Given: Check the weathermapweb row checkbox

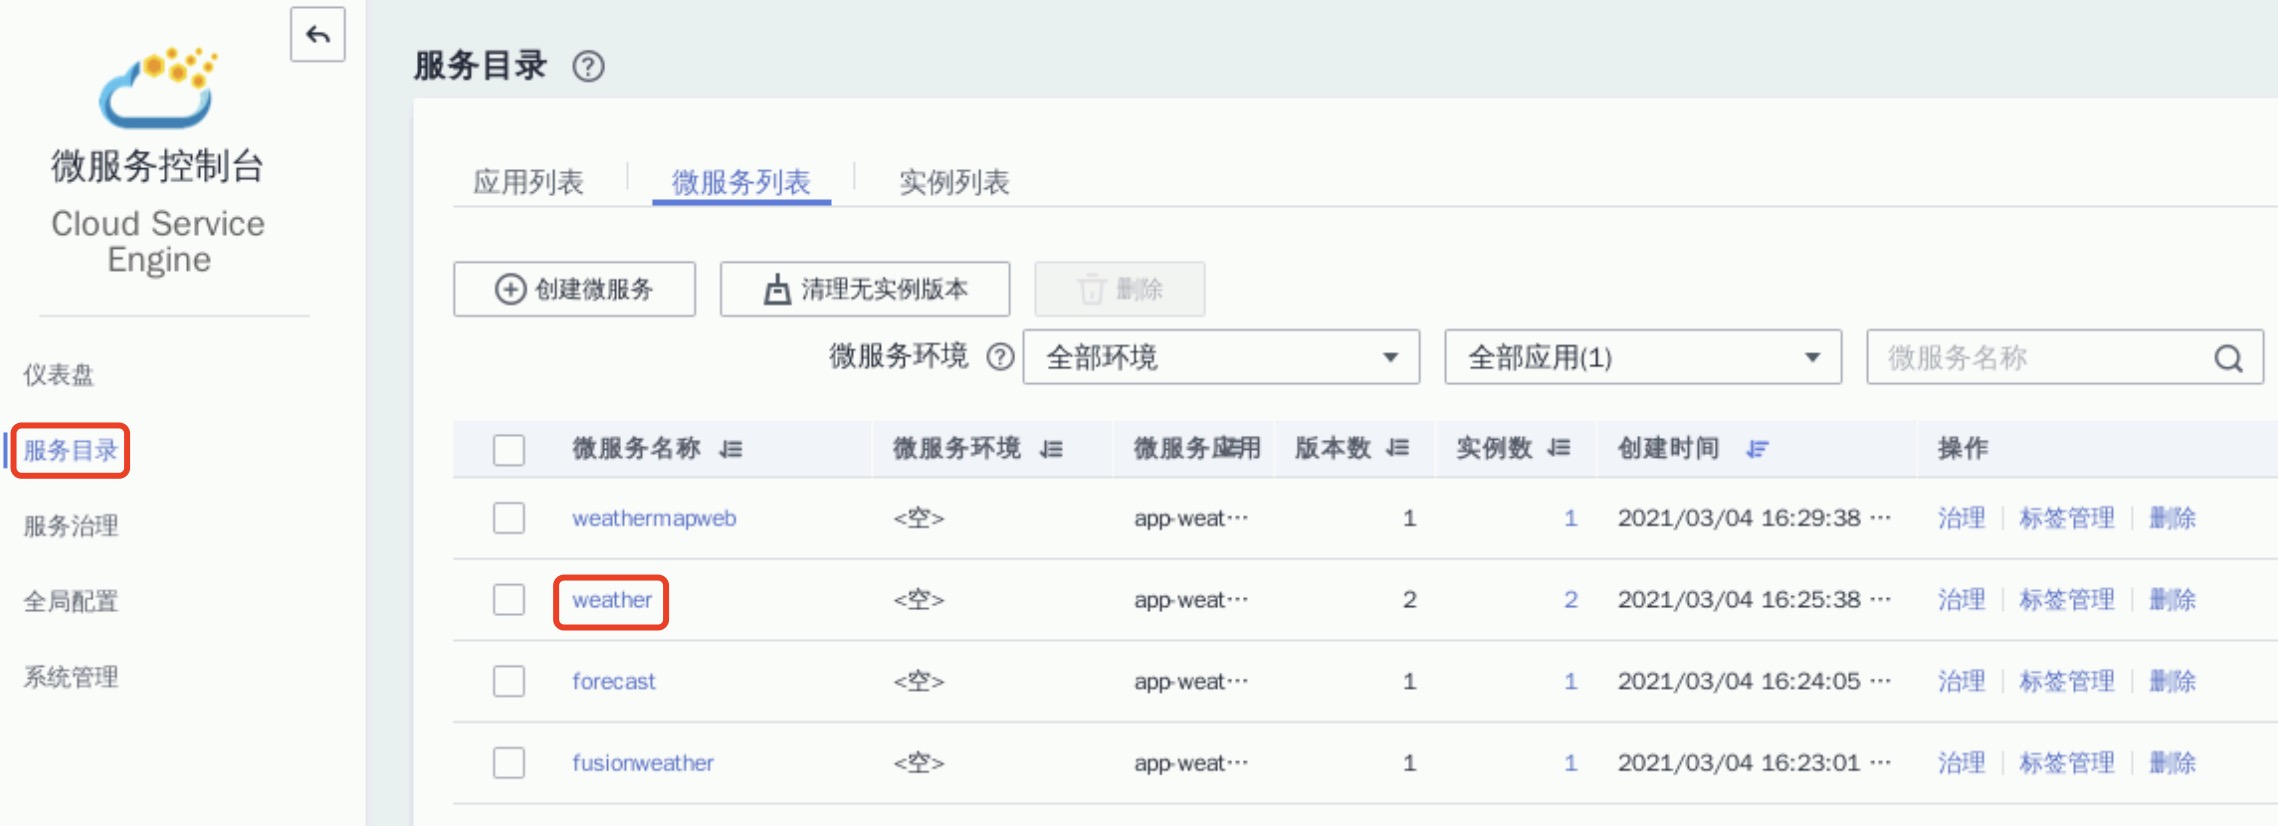Looking at the screenshot, I should (x=509, y=518).
